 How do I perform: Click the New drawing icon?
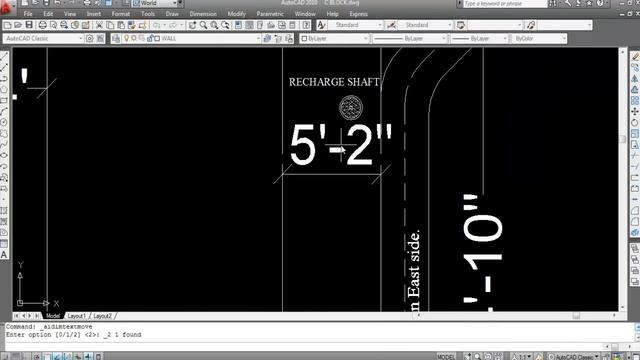pyautogui.click(x=7, y=25)
